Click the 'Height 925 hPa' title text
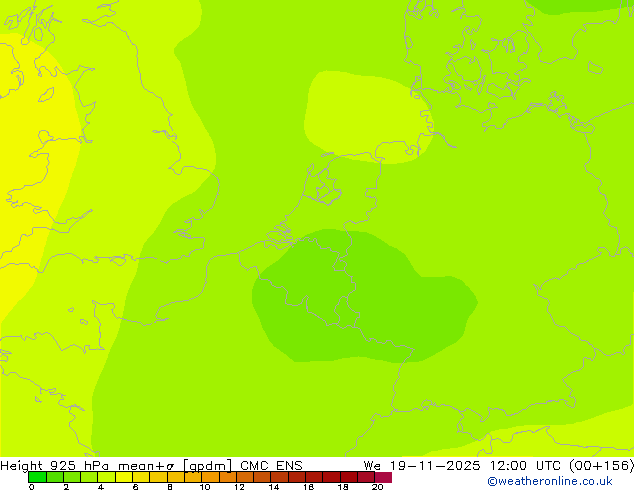The height and width of the screenshot is (490, 634). [55, 466]
